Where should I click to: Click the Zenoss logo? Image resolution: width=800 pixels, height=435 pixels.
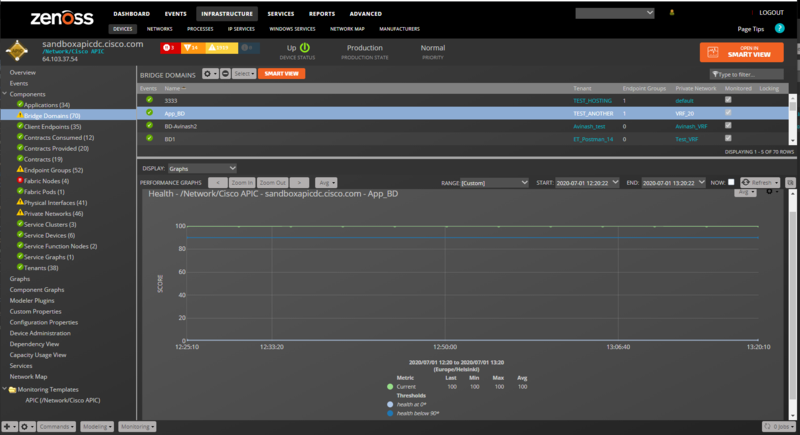click(62, 18)
